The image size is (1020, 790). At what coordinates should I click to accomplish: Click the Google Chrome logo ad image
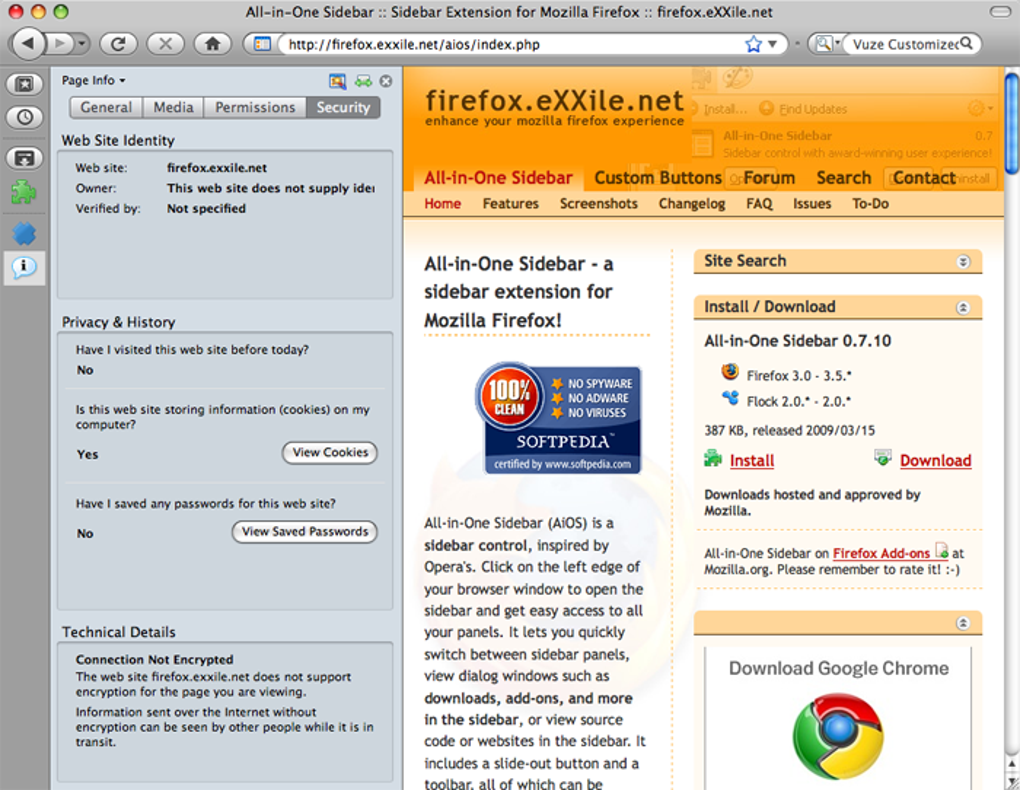[x=838, y=736]
